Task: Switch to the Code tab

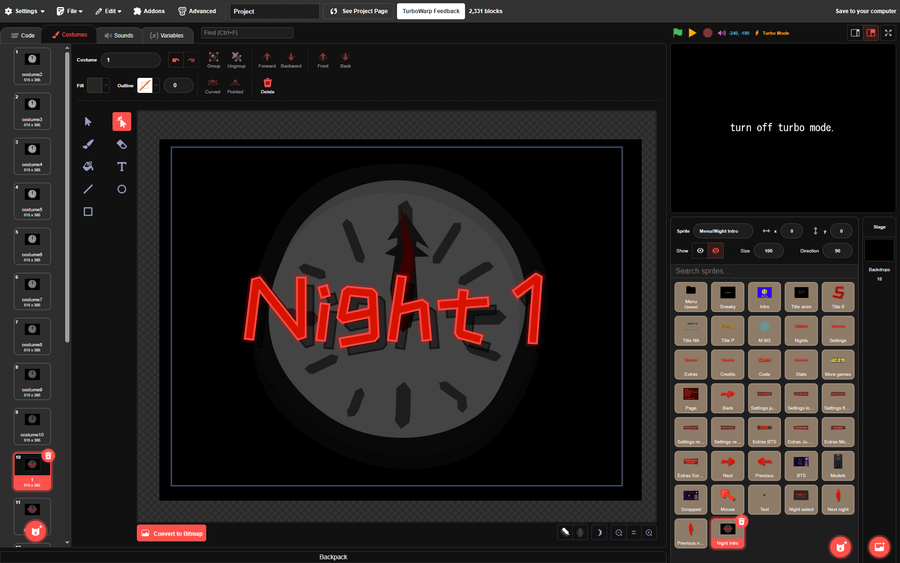Action: (23, 35)
